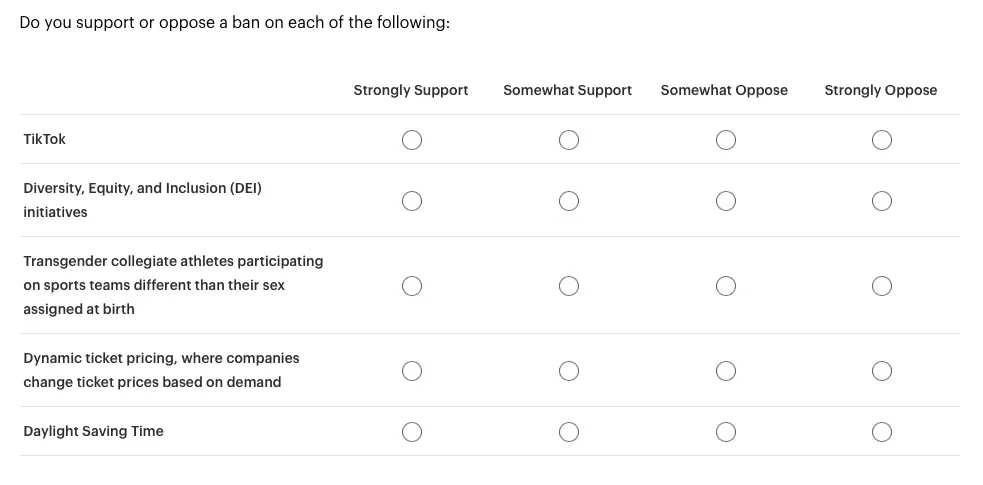Viewport: 983px width, 485px height.
Task: Mark Somewhat Oppose for dynamic ticket pricing
Action: (725, 371)
